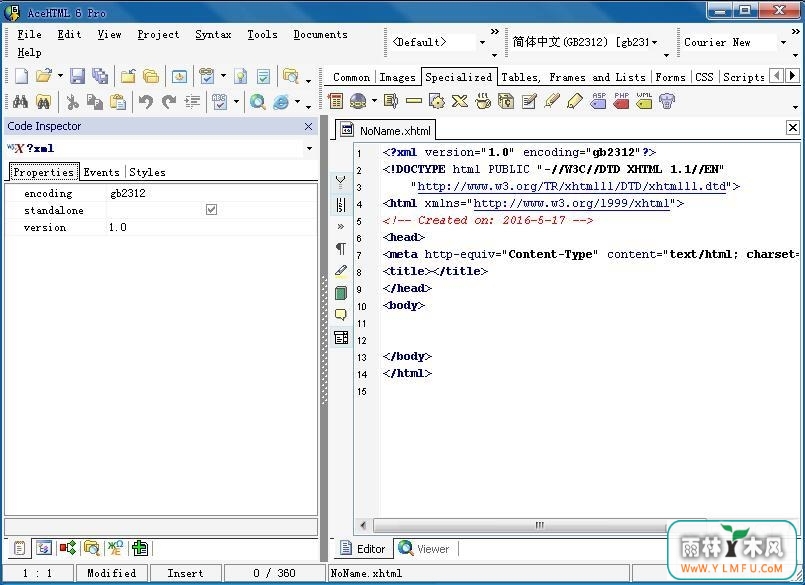Open the browser preview dropdown arrow

[297, 102]
